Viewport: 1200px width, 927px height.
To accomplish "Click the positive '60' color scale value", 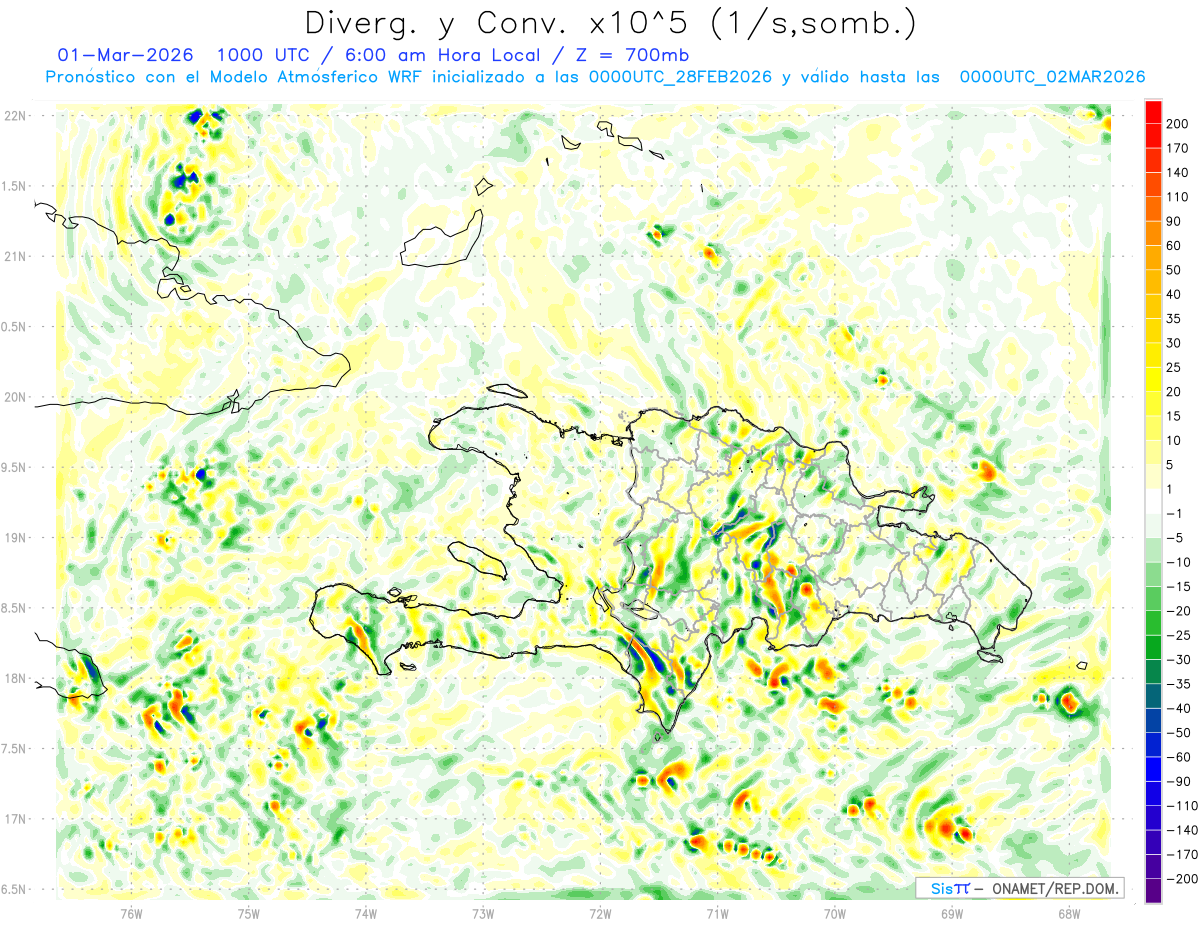I will [x=1174, y=246].
